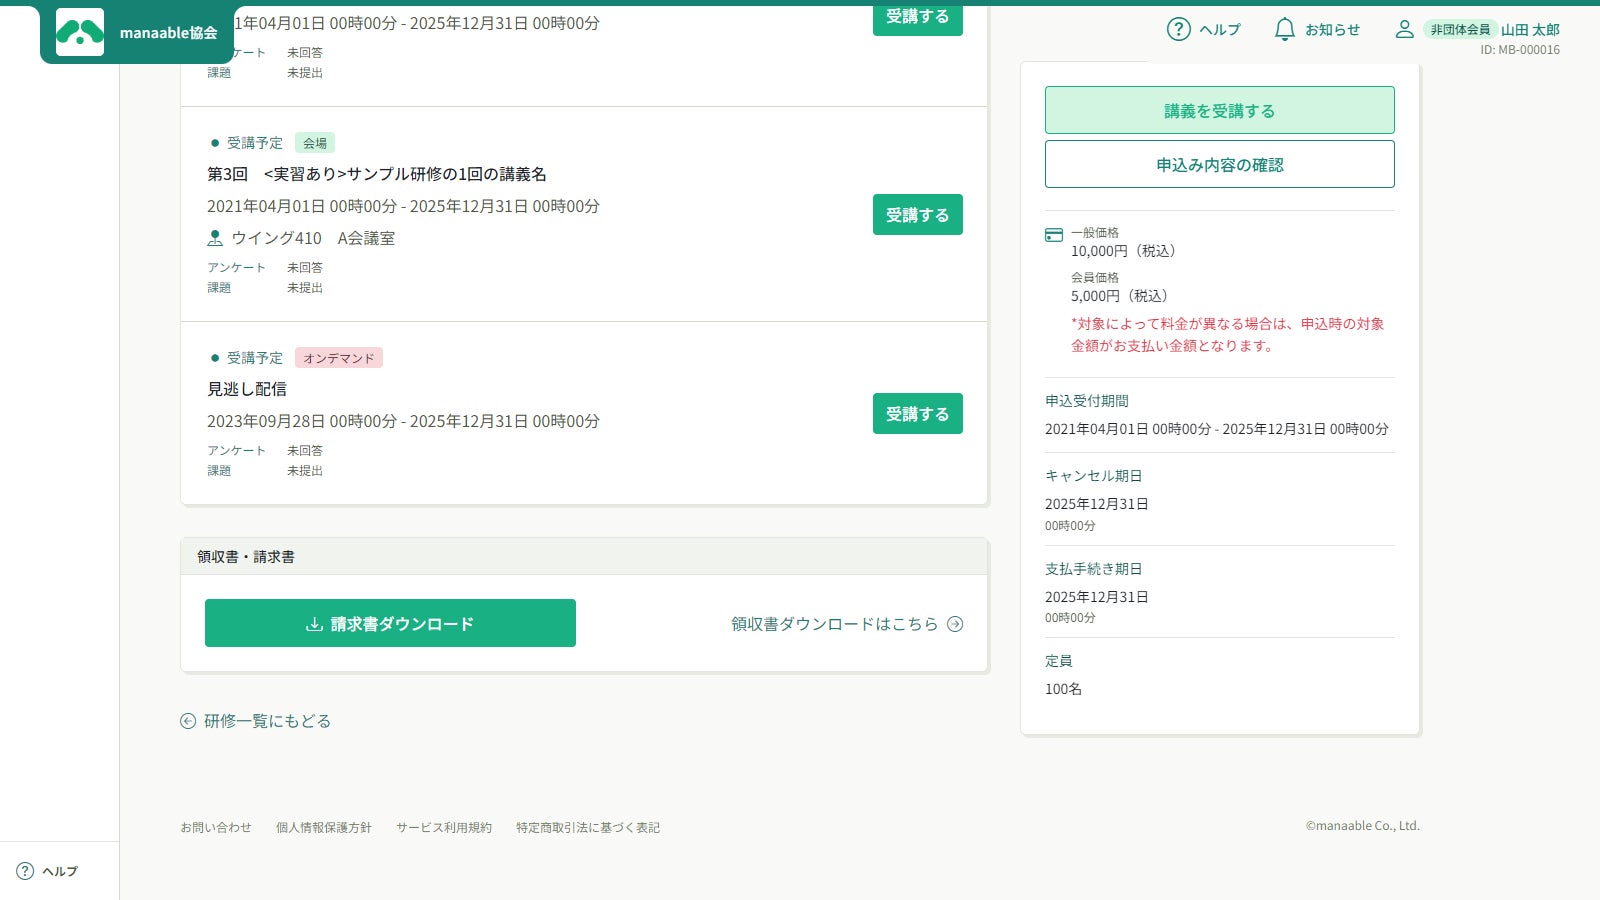Click the 請求書ダウンロード button

coord(390,623)
